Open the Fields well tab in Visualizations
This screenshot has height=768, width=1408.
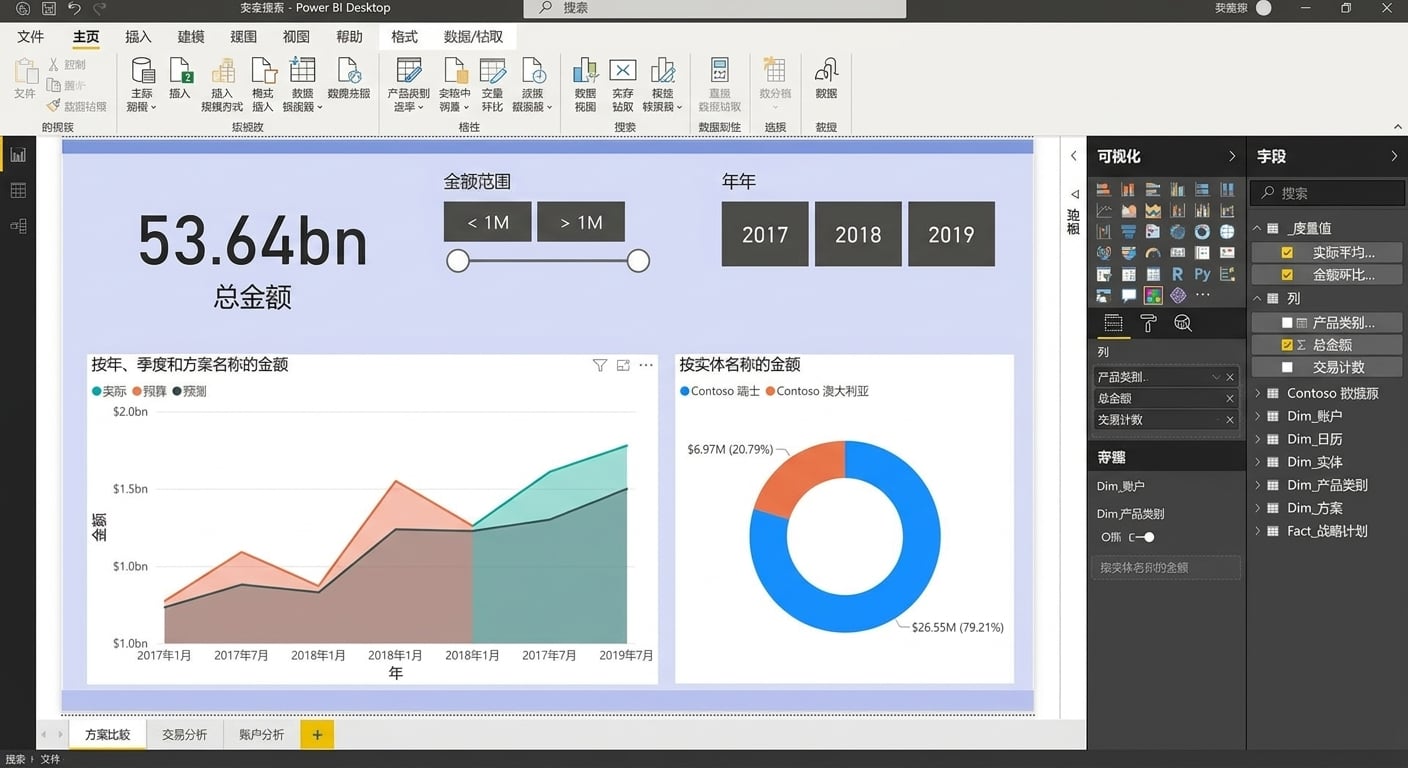click(1113, 323)
